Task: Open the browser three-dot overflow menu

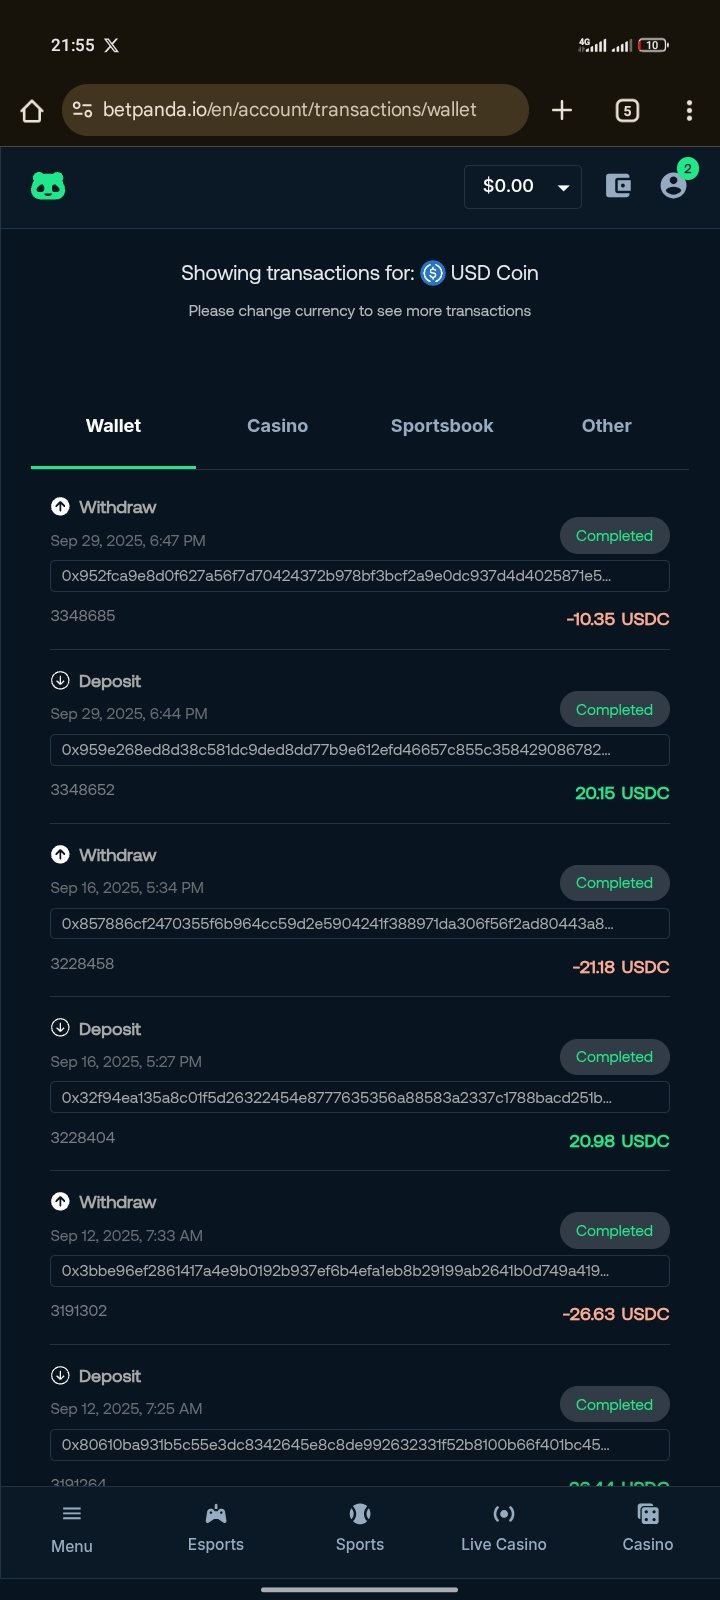Action: click(689, 110)
